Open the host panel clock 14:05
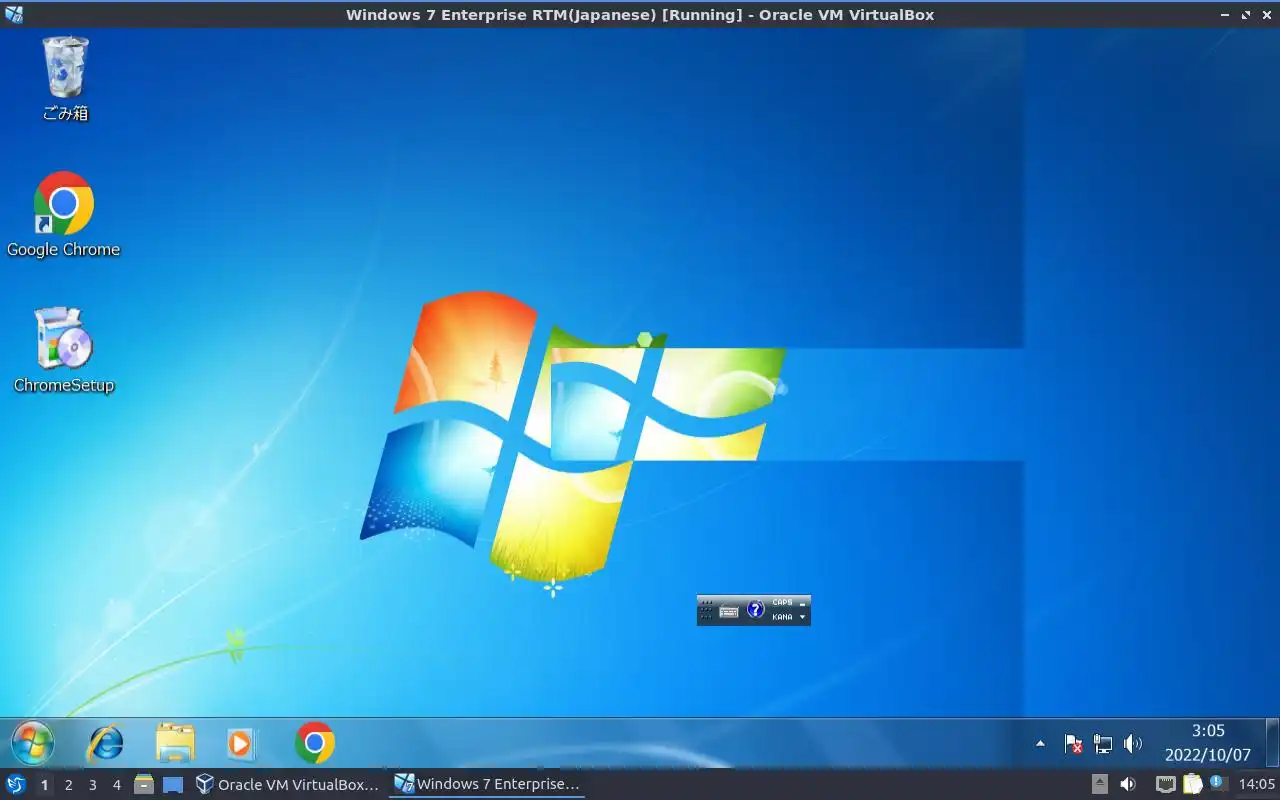Screen dimensions: 1280x800 (x=1257, y=784)
